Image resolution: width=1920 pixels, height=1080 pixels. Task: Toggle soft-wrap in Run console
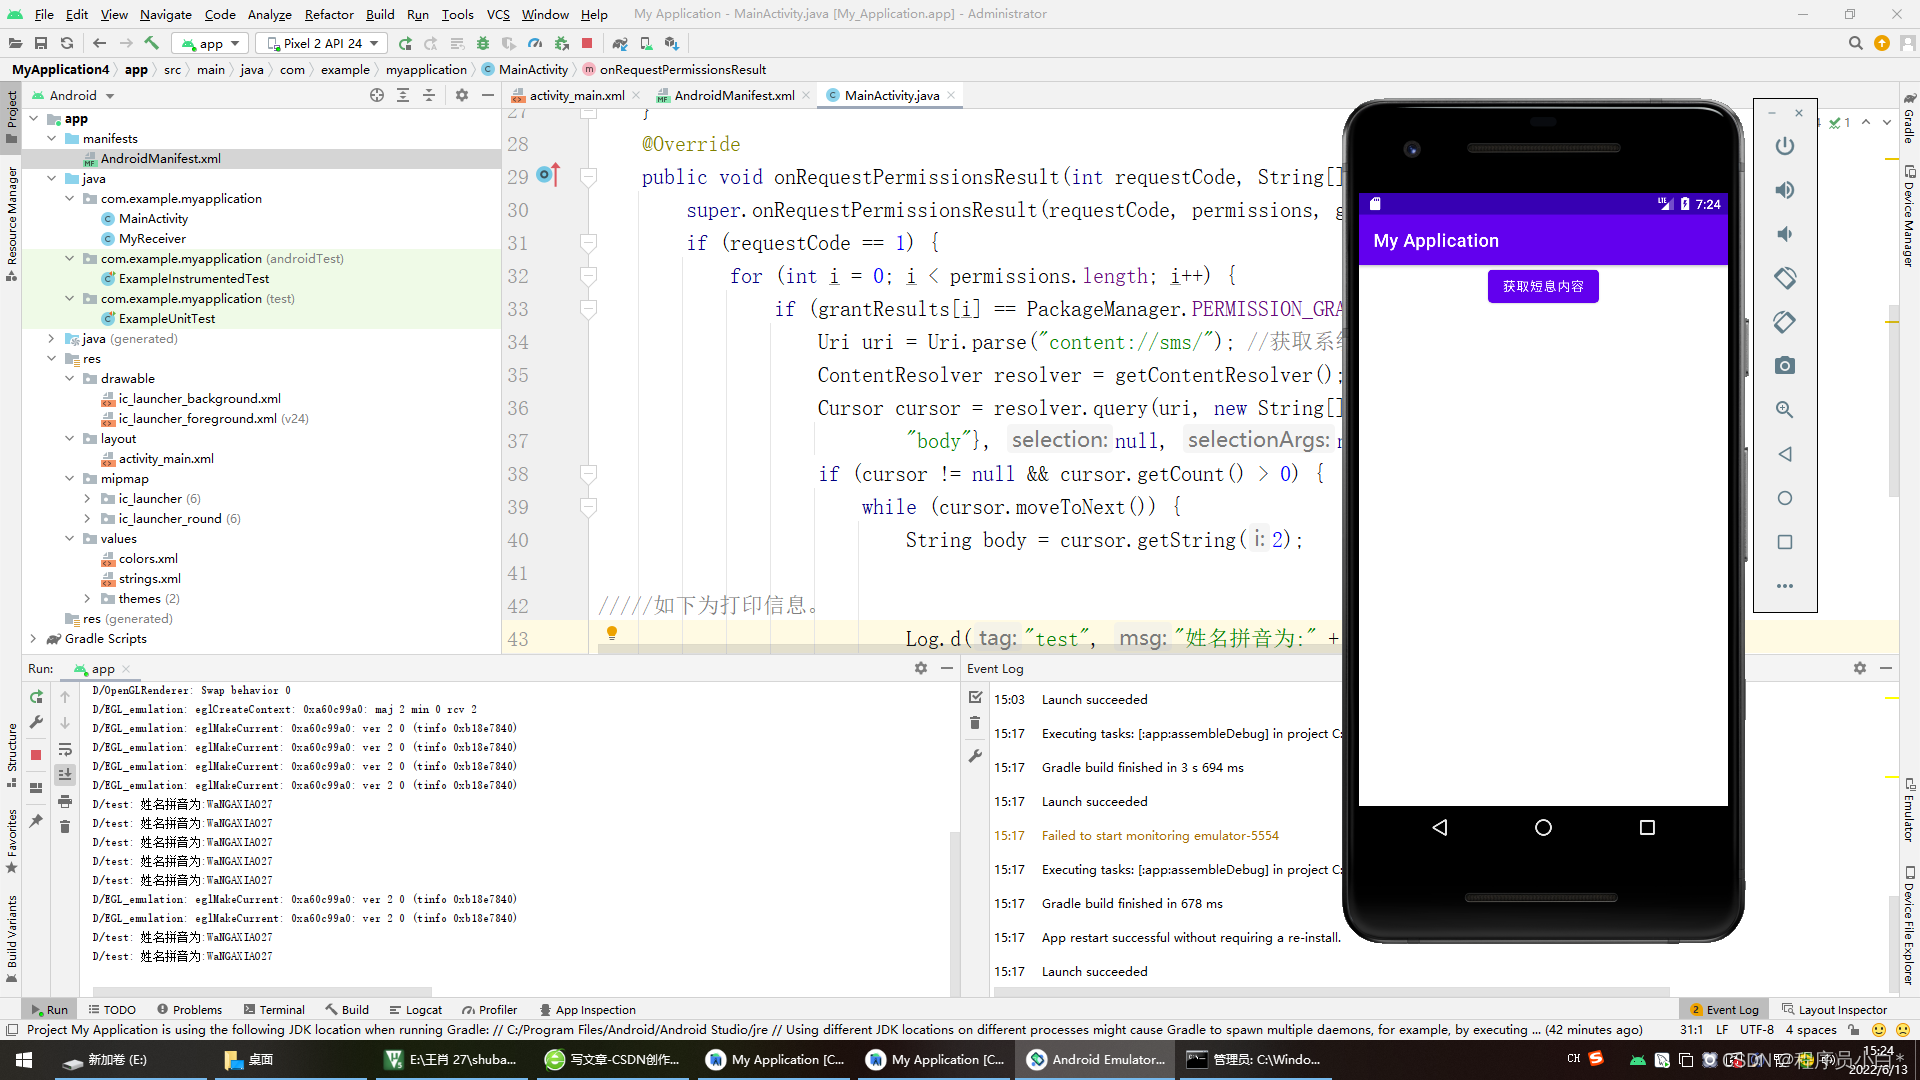[65, 749]
